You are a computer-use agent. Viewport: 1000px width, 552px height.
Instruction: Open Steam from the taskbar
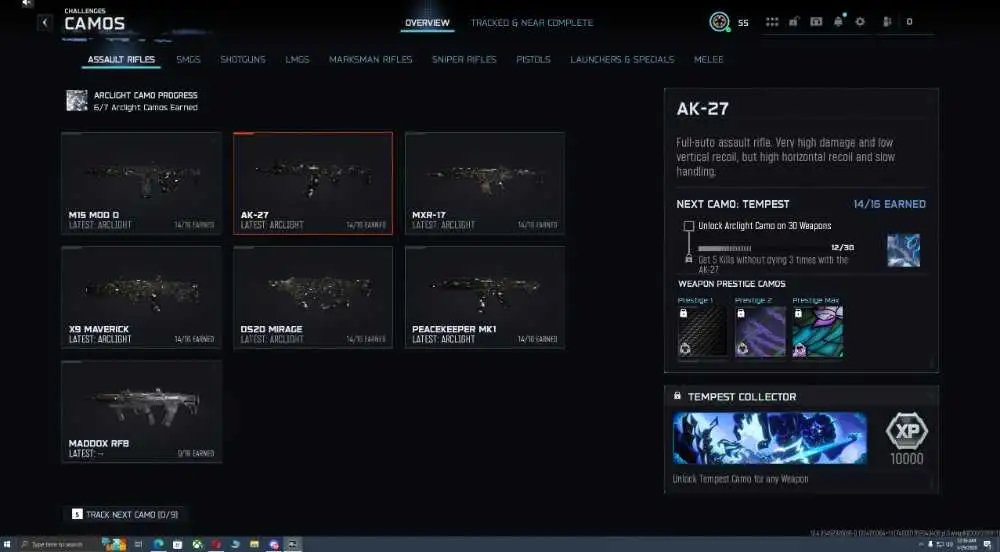coord(235,544)
